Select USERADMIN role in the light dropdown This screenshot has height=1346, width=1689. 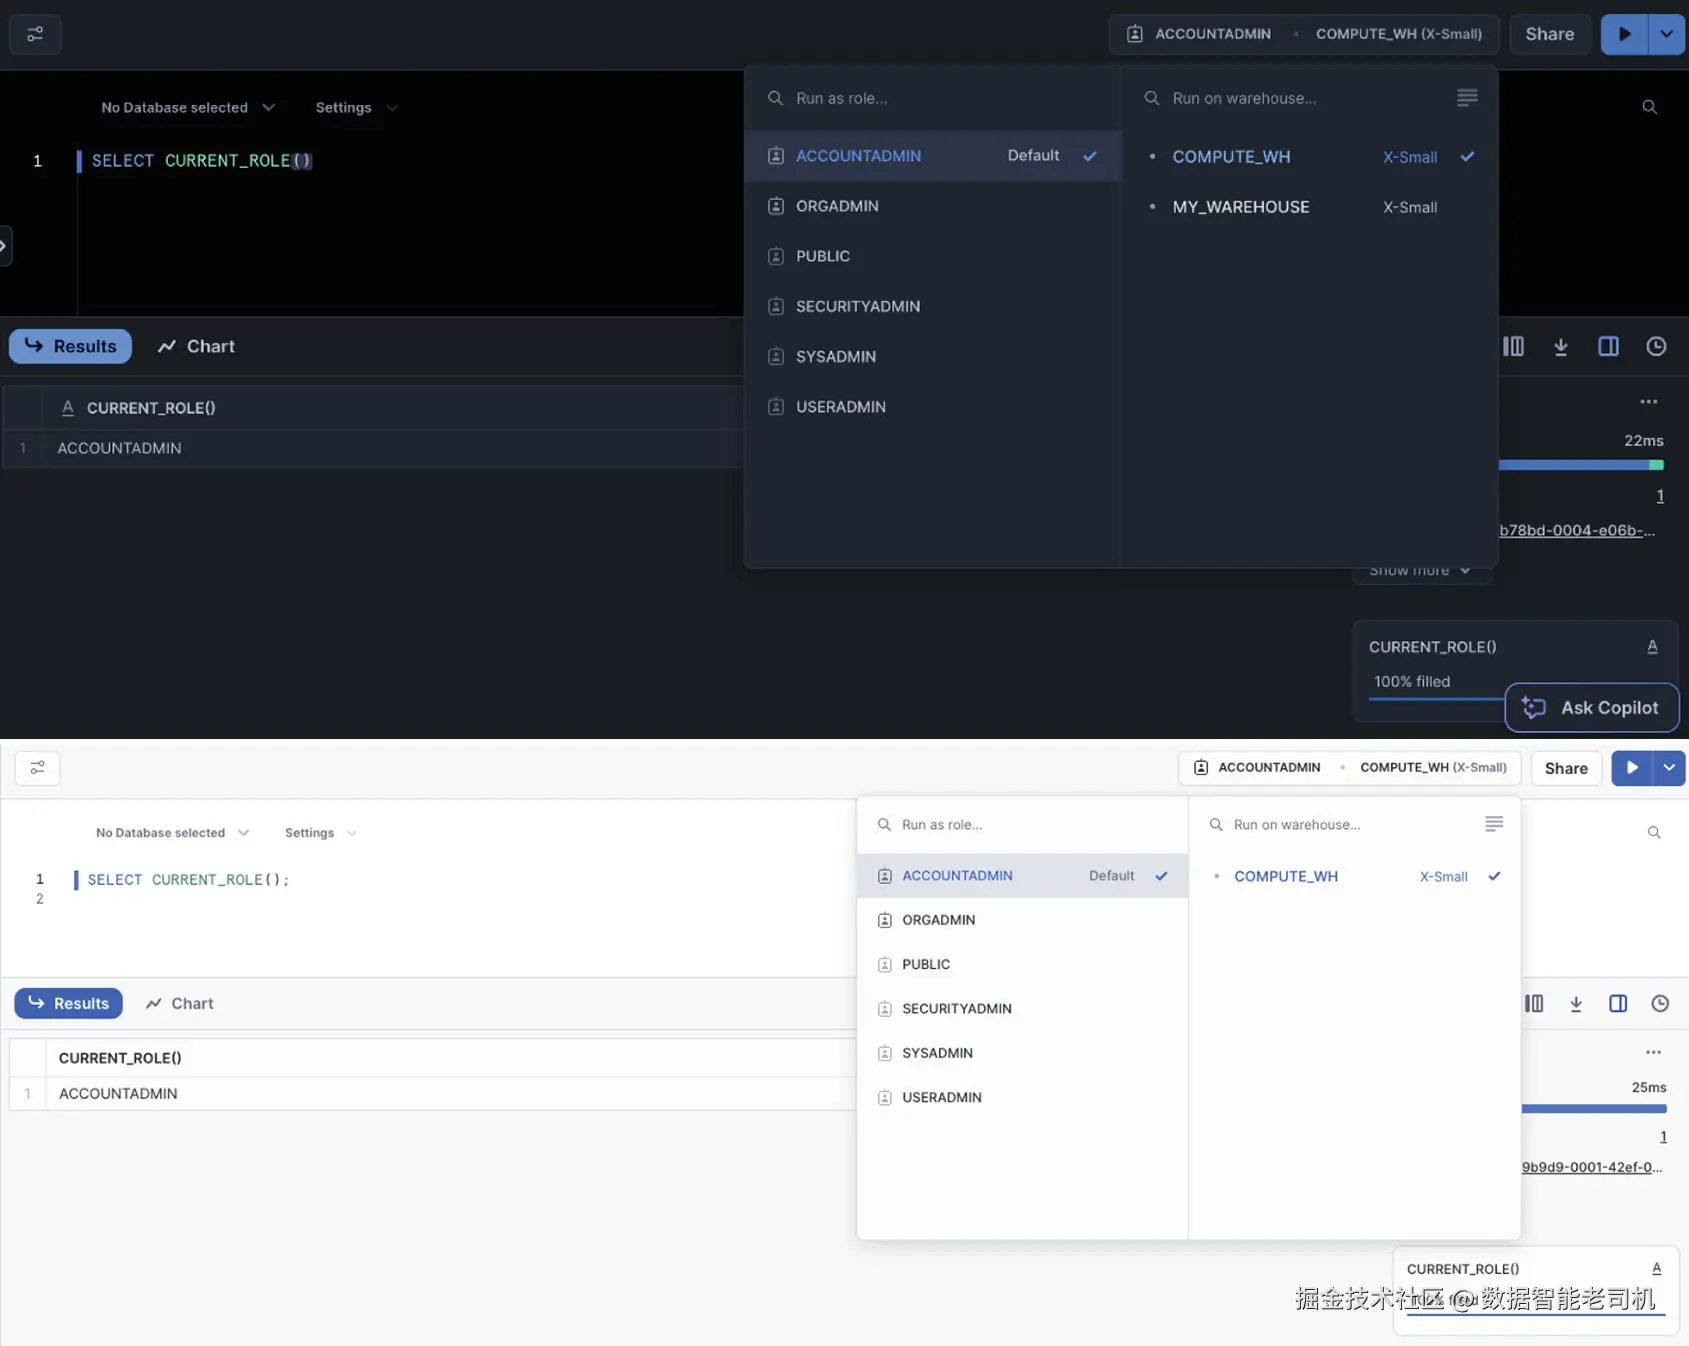[x=1023, y=1097]
